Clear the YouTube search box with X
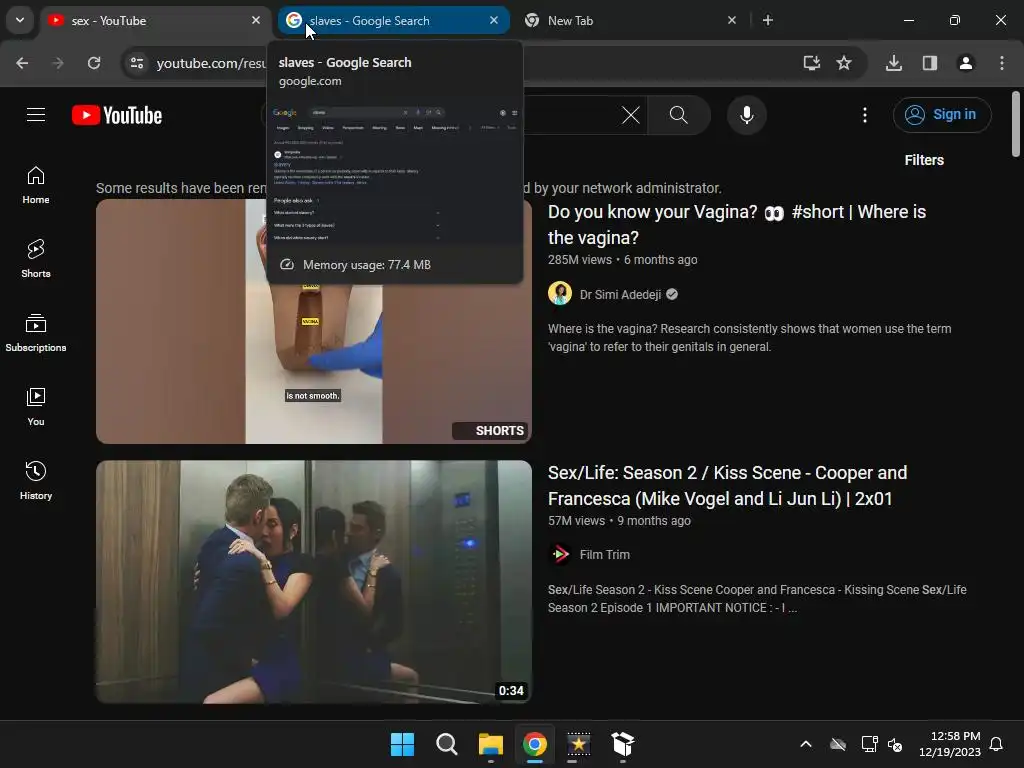The height and width of the screenshot is (768, 1024). (630, 116)
